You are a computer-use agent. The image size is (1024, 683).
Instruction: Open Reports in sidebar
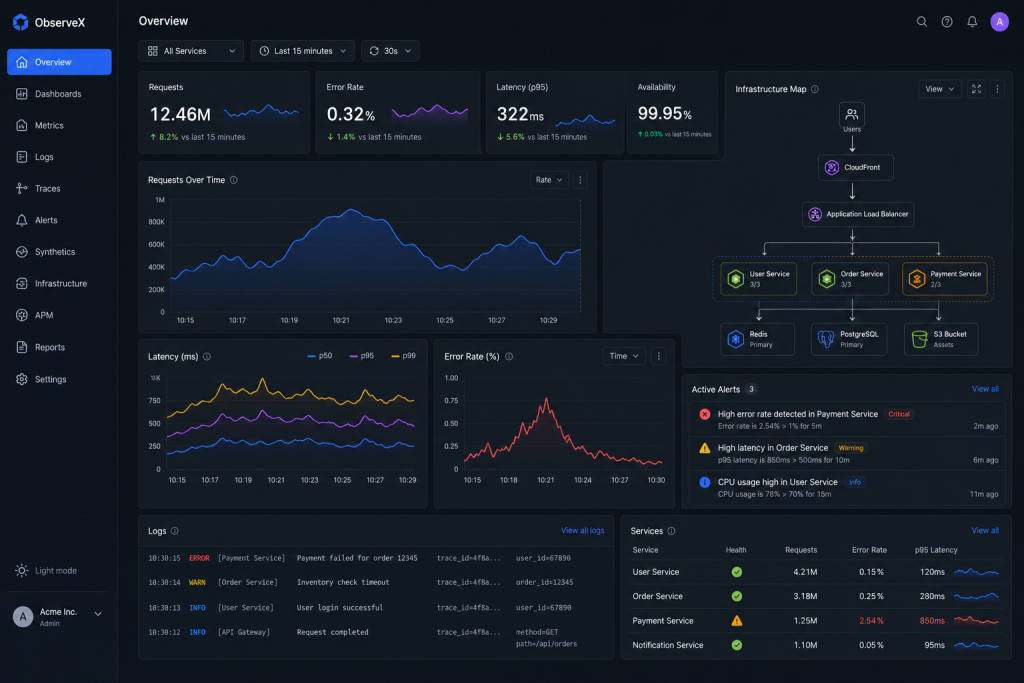(59, 347)
